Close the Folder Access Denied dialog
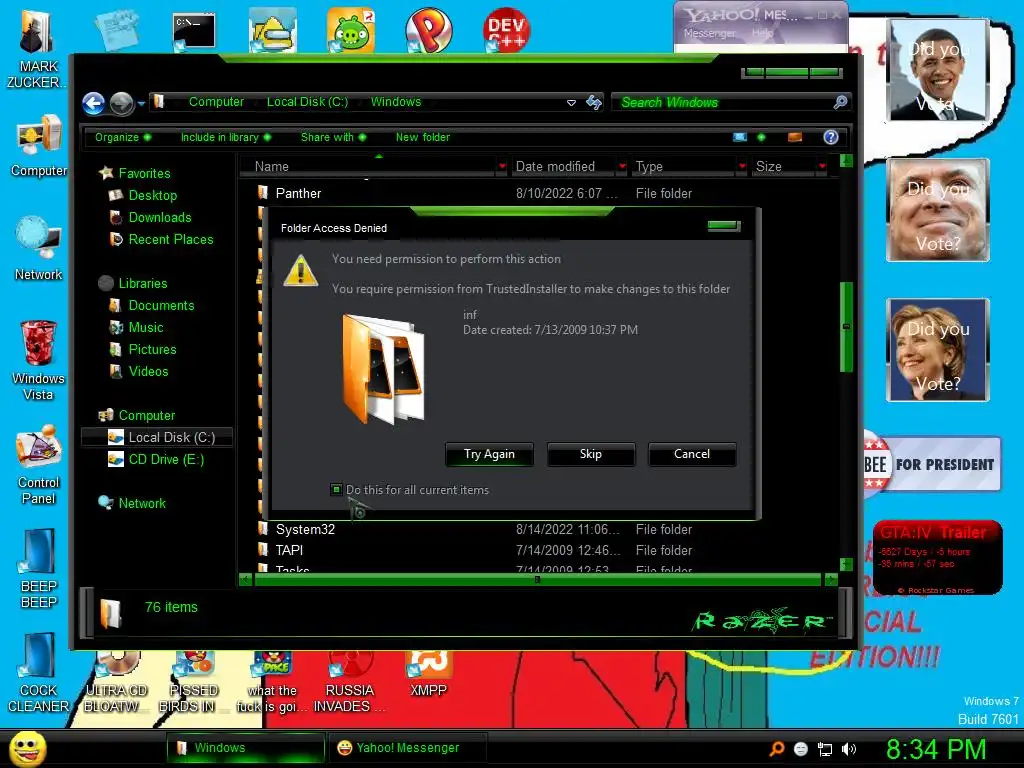 click(724, 226)
